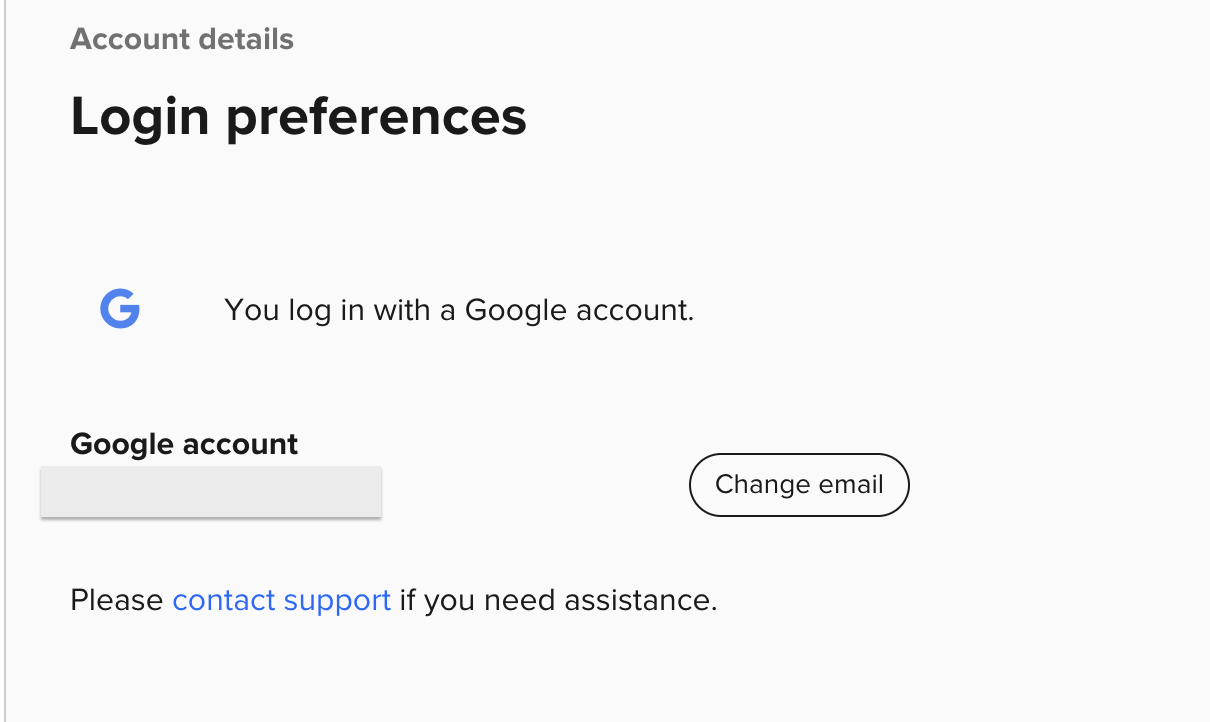
Task: Click the Google account field label
Action: coord(184,444)
